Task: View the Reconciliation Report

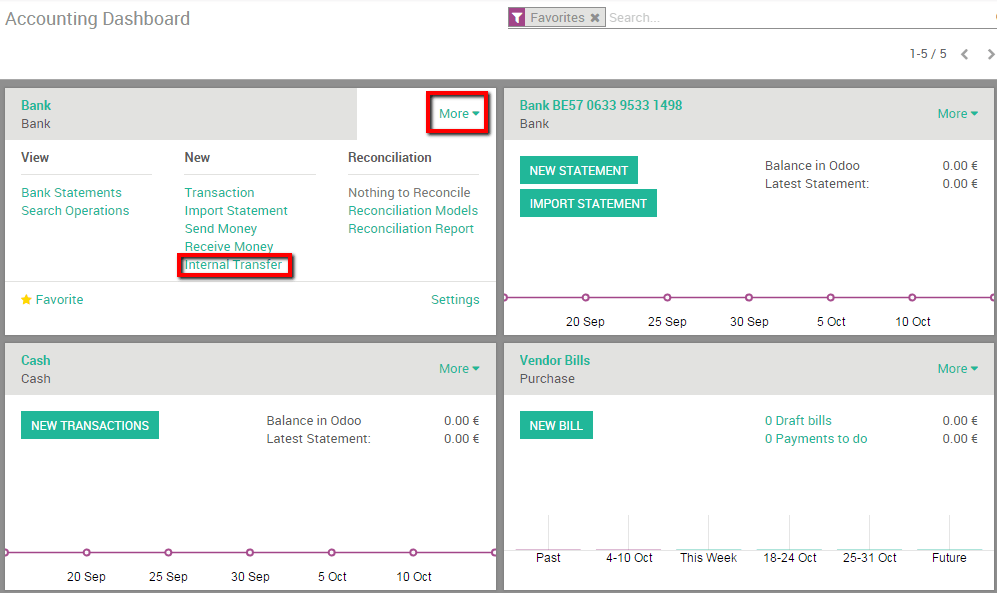Action: [411, 228]
